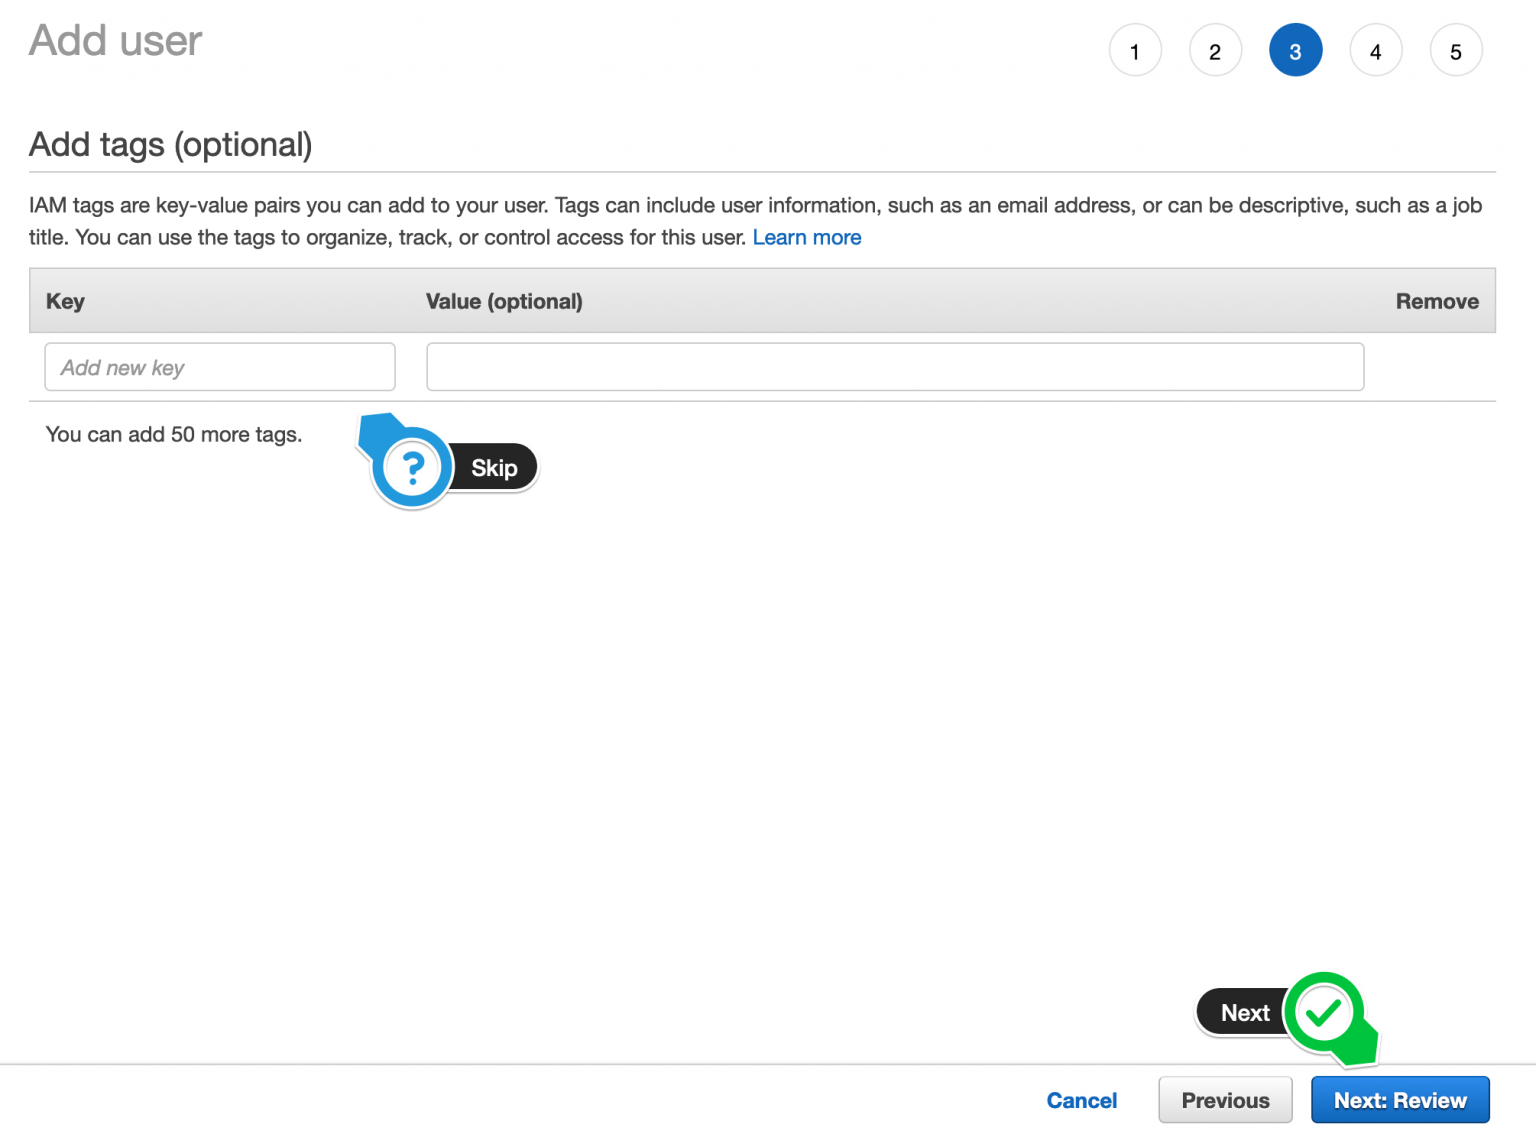This screenshot has width=1536, height=1134.
Task: Cancel the Add user process
Action: [1082, 1100]
